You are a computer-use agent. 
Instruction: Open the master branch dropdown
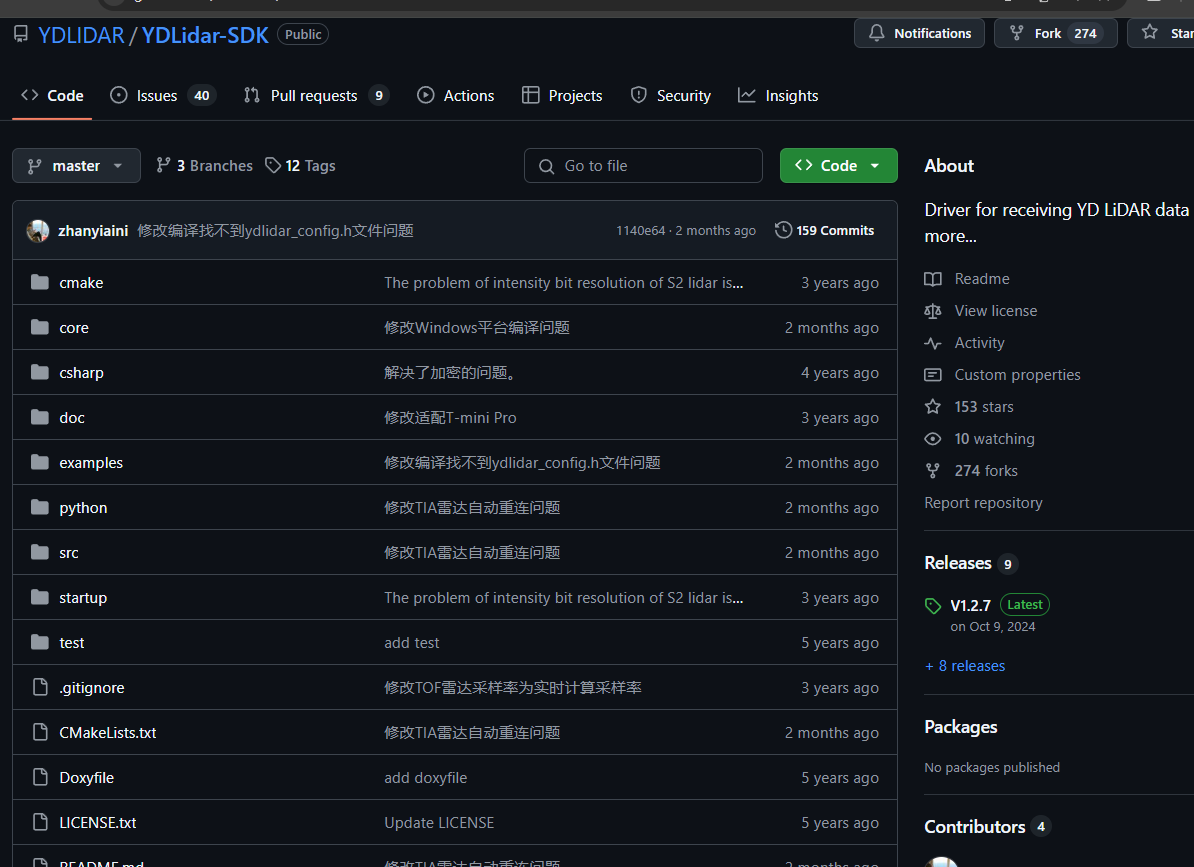76,165
